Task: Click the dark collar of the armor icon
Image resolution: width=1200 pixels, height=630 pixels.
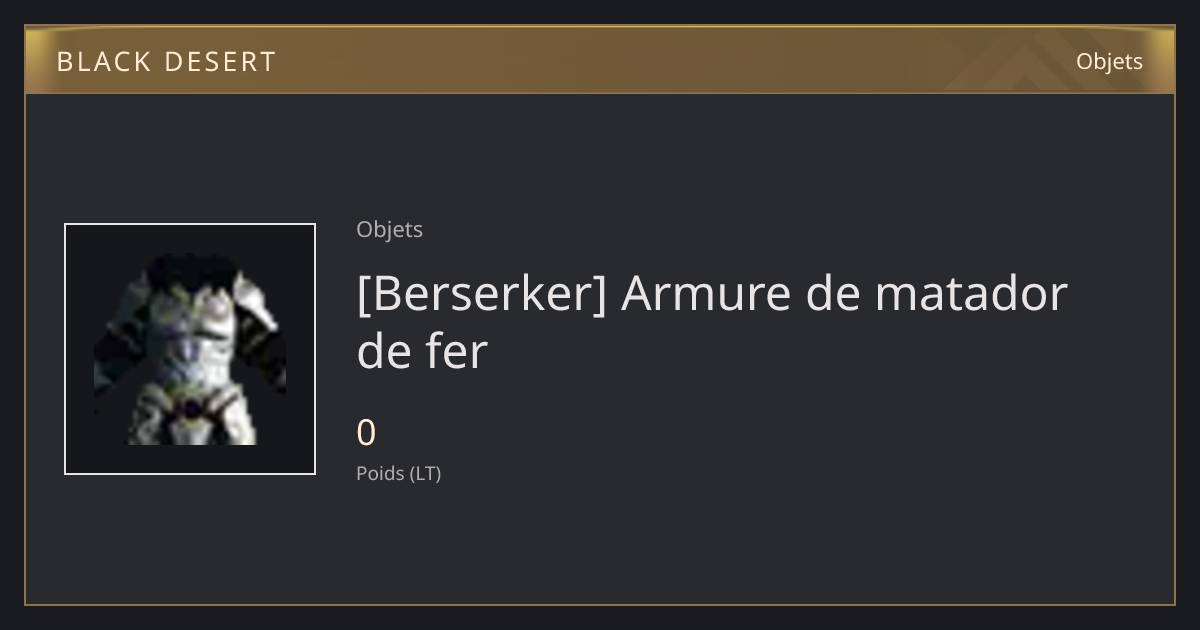Action: tap(192, 270)
